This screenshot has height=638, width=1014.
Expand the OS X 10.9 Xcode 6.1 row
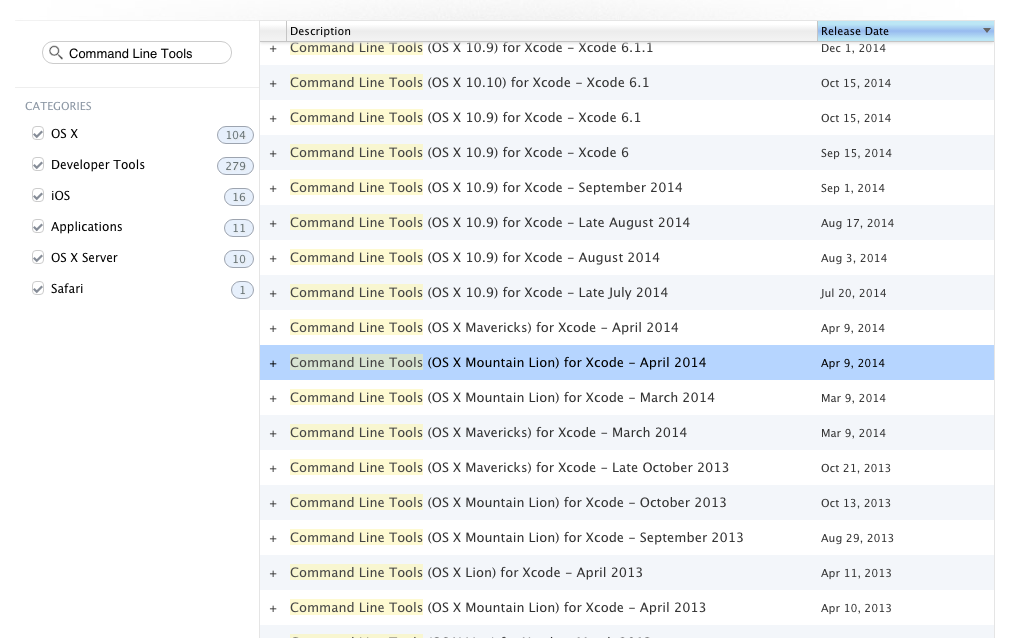click(x=273, y=118)
